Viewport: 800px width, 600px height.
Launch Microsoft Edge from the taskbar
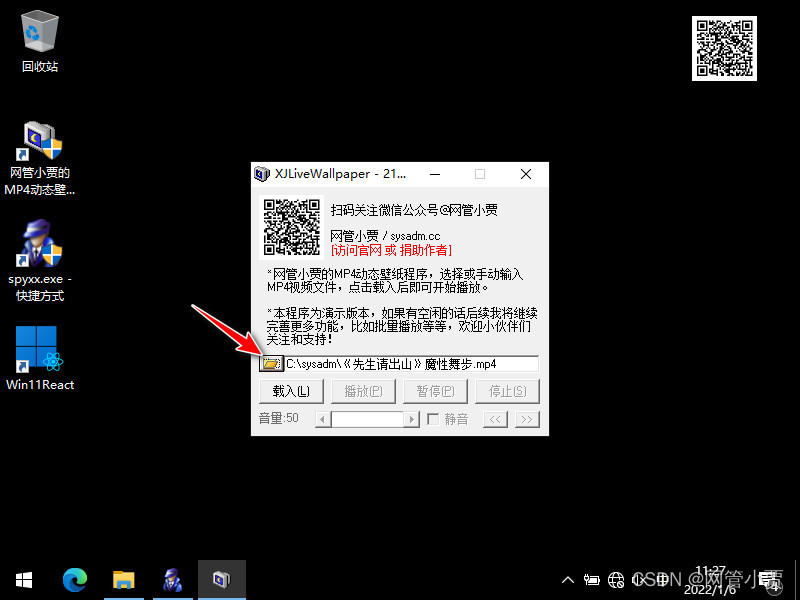click(x=75, y=578)
